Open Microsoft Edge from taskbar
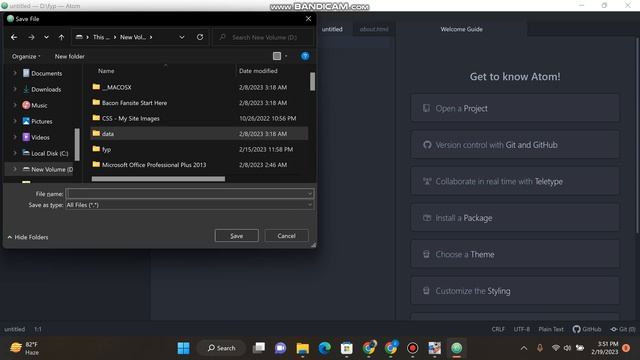Image resolution: width=640 pixels, height=360 pixels. tap(324, 348)
